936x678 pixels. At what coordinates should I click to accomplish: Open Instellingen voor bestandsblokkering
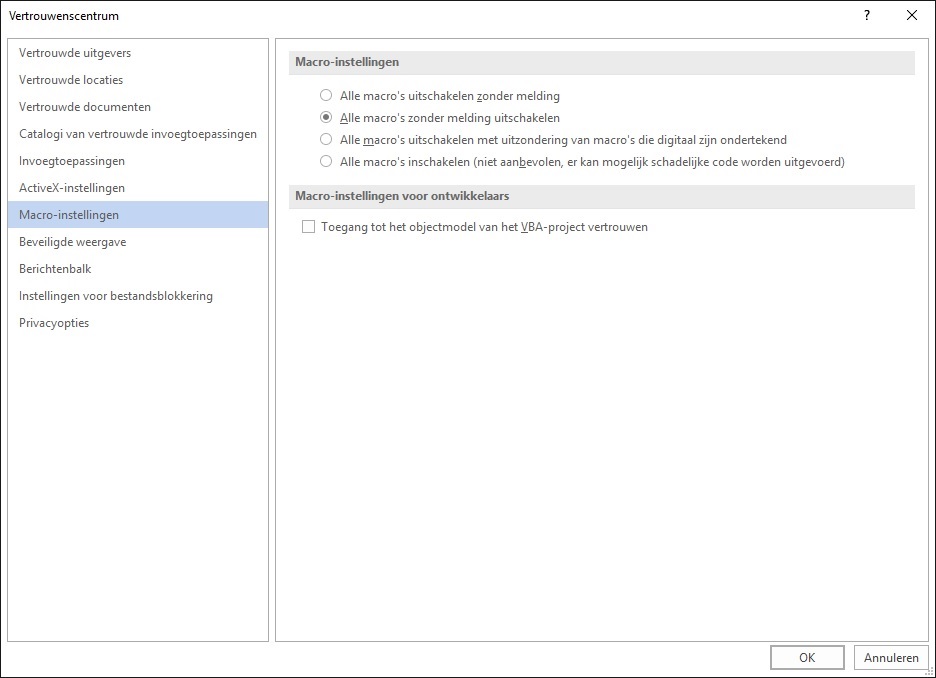pos(138,295)
